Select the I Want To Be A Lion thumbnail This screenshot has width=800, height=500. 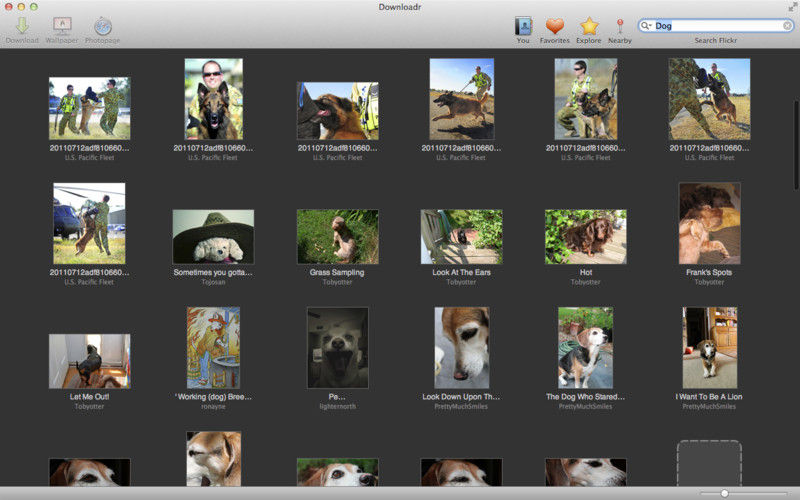[x=709, y=348]
